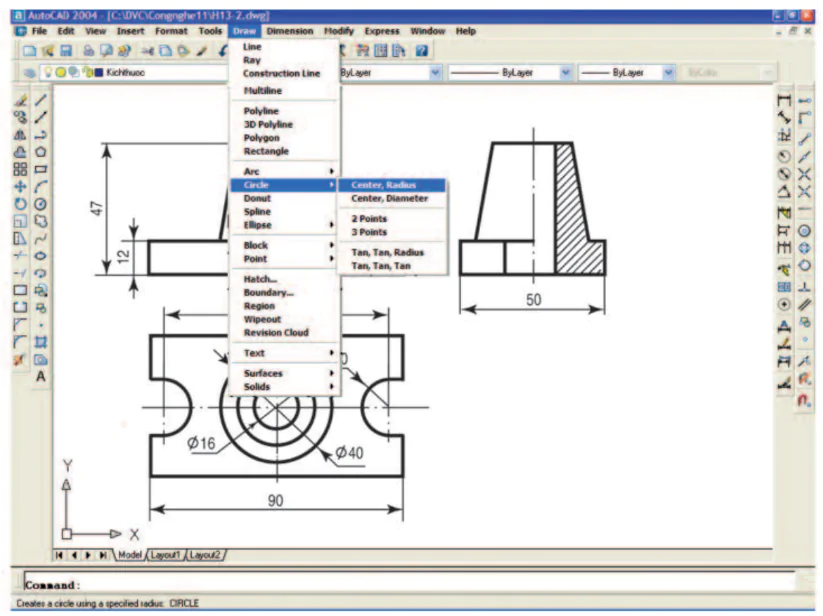Select the Mirror tool
823x616 pixels.
[x=20, y=134]
